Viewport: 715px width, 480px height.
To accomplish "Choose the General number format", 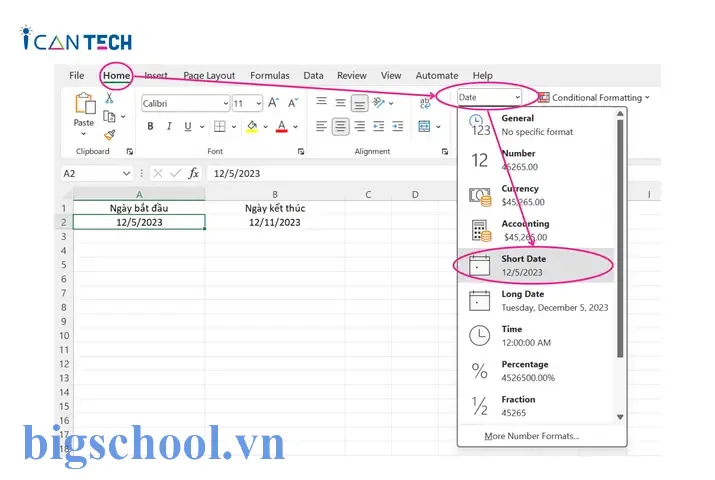I will 537,125.
